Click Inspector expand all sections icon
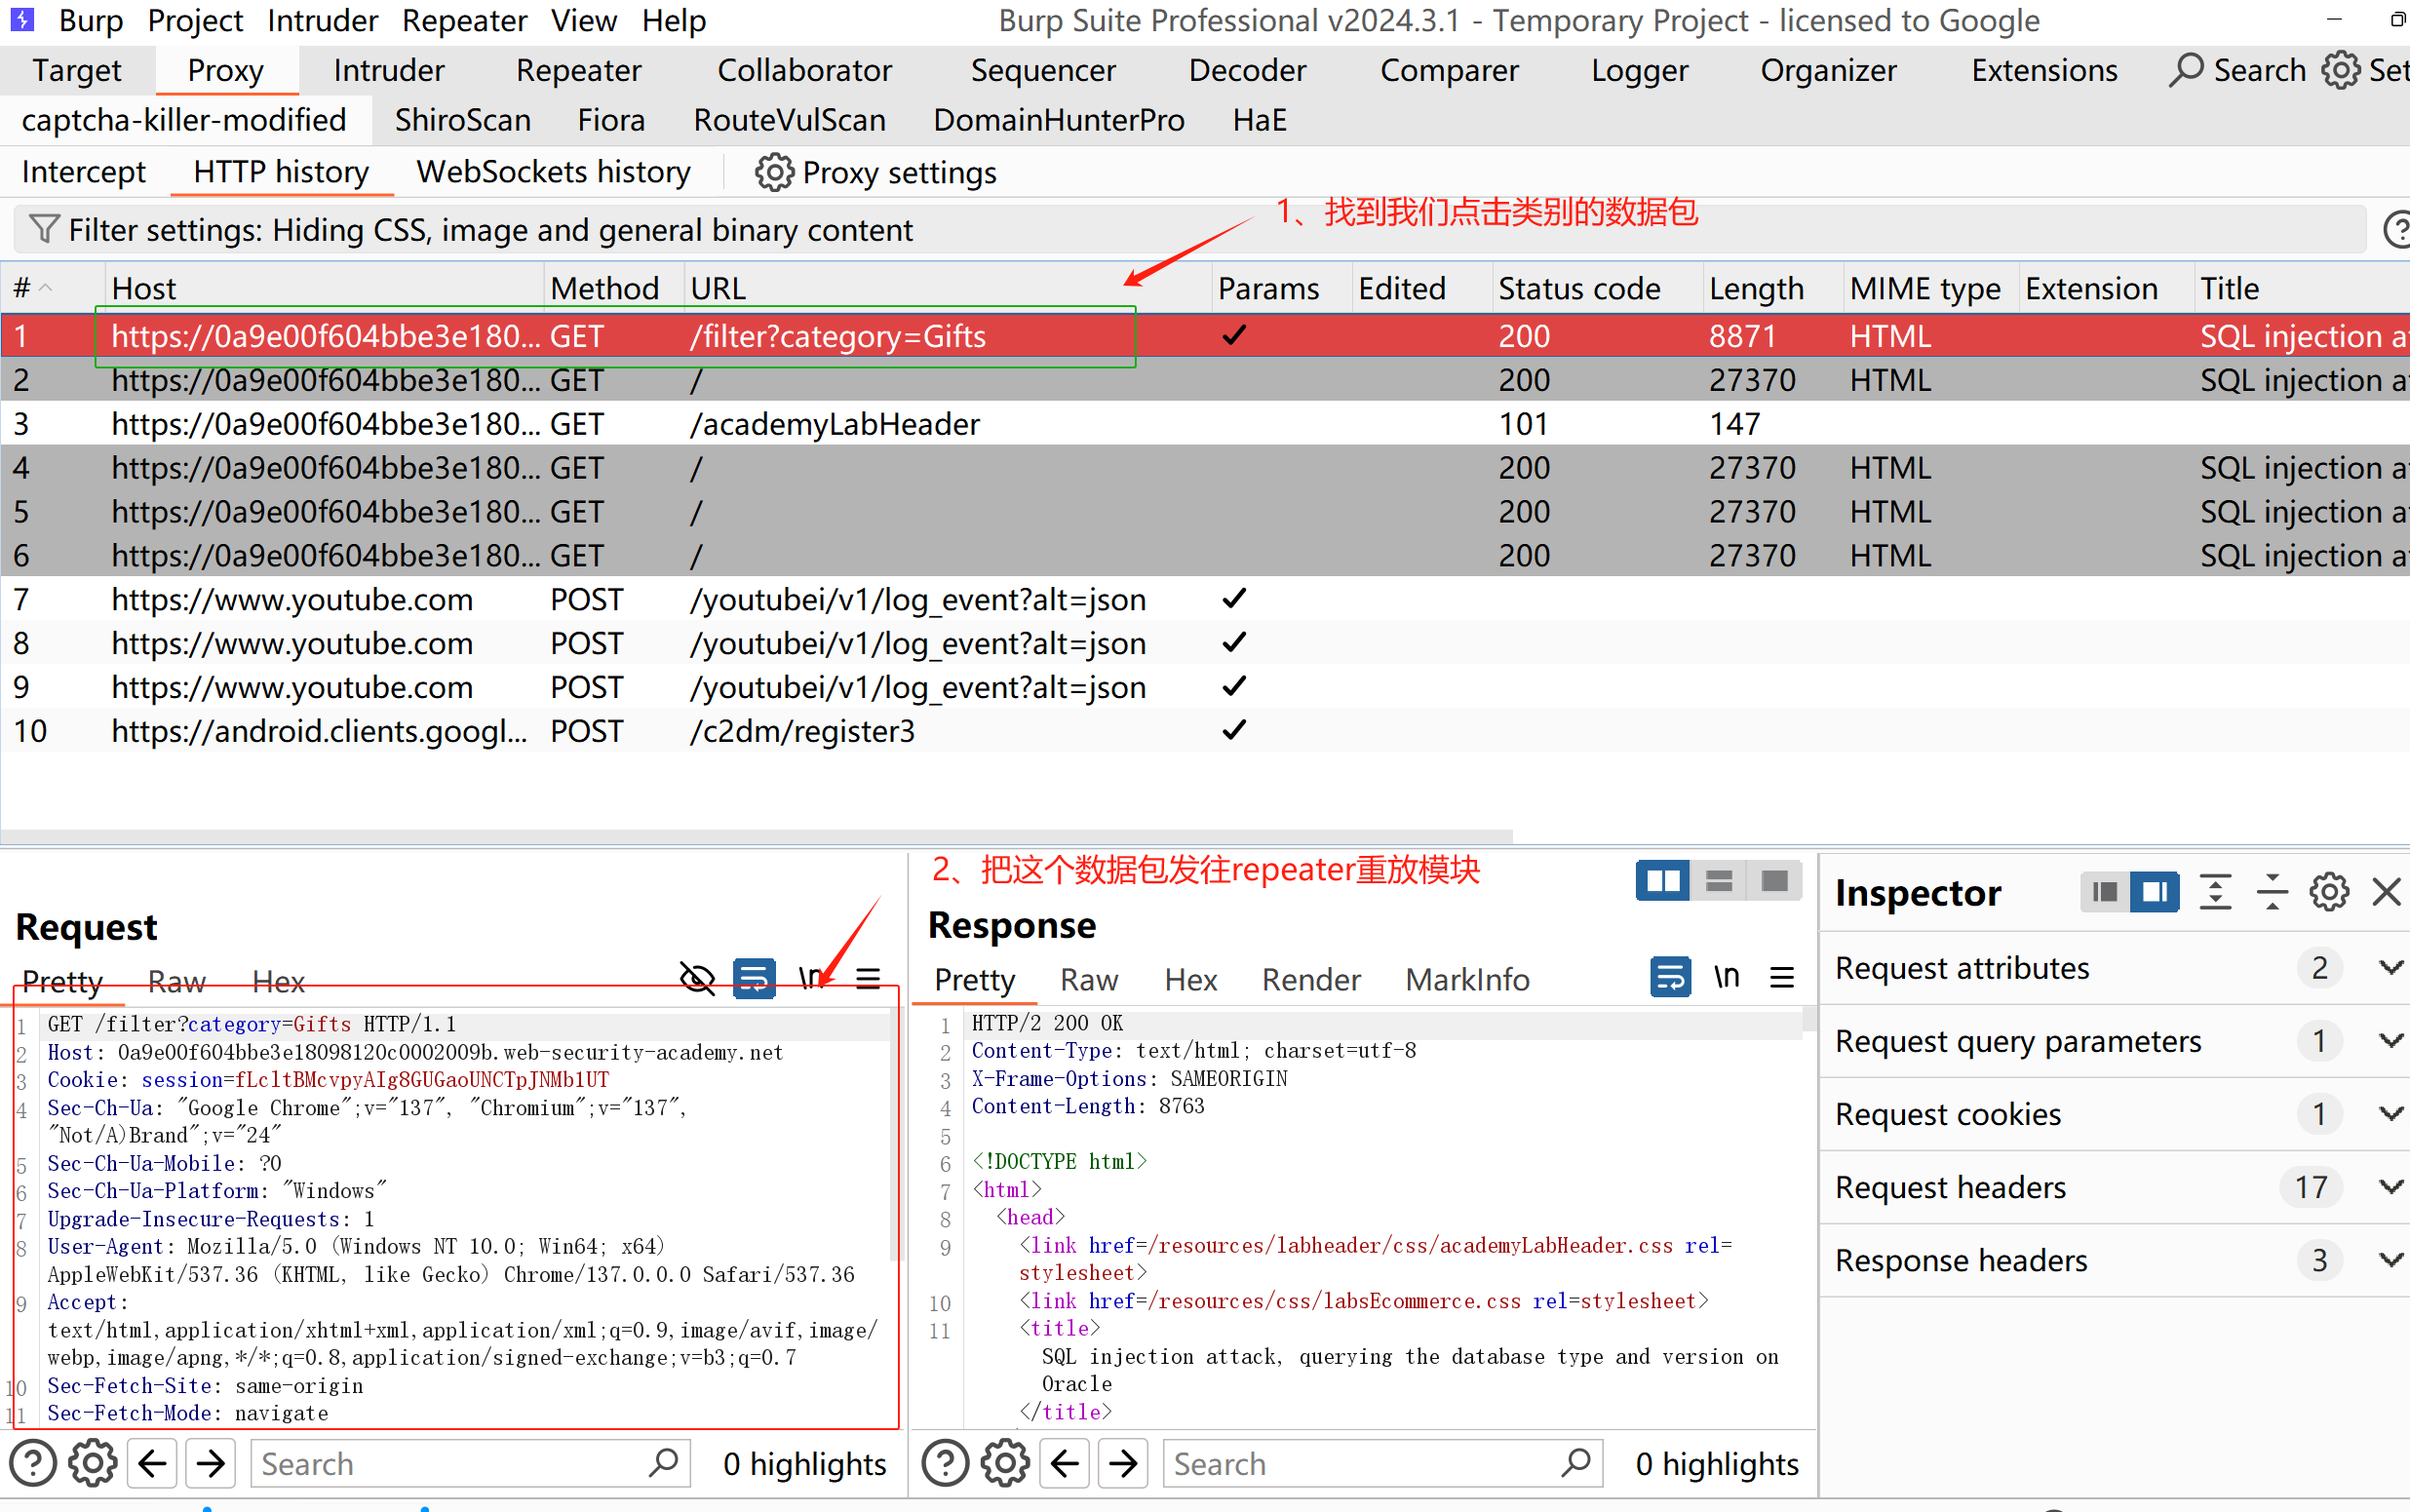This screenshot has height=1512, width=2410. point(2215,891)
